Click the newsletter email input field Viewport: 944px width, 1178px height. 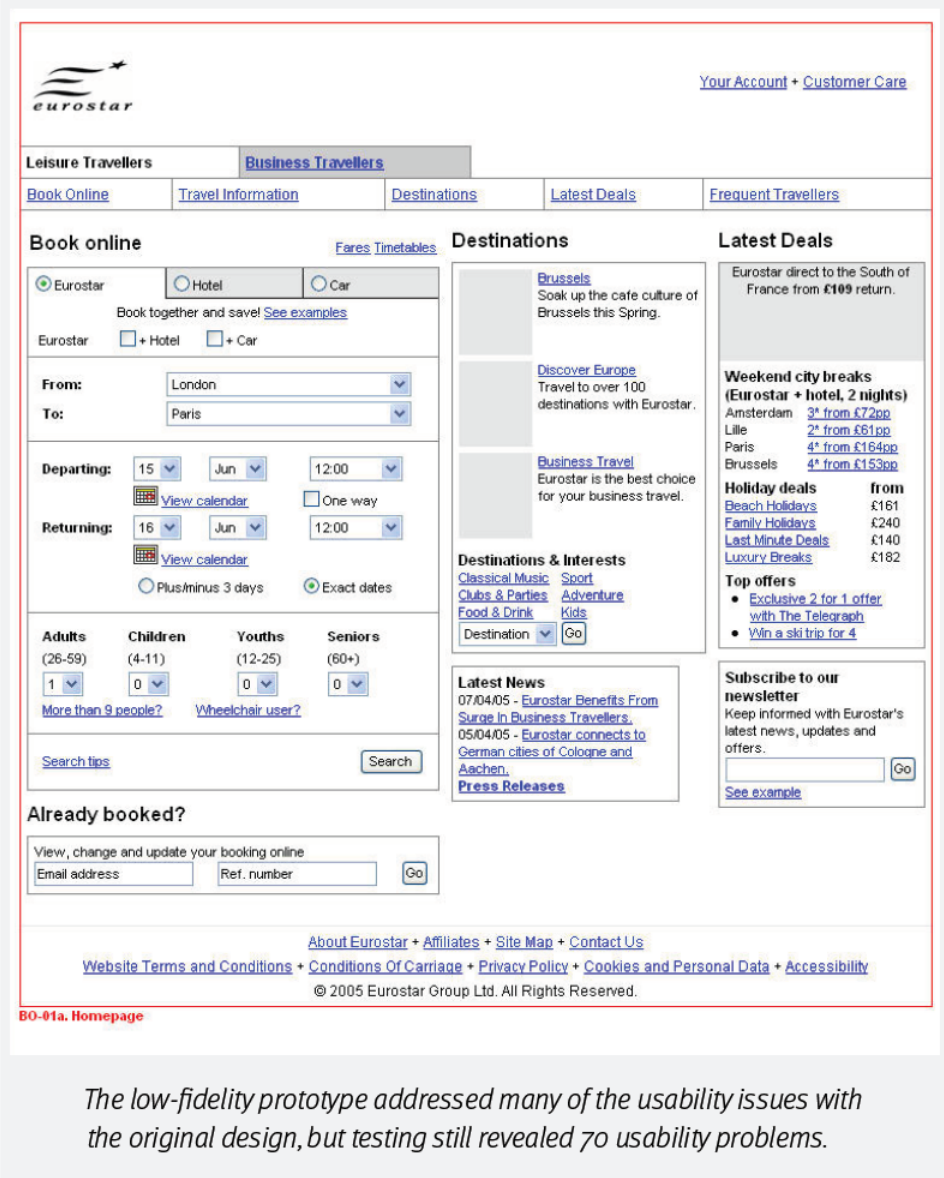pos(804,769)
